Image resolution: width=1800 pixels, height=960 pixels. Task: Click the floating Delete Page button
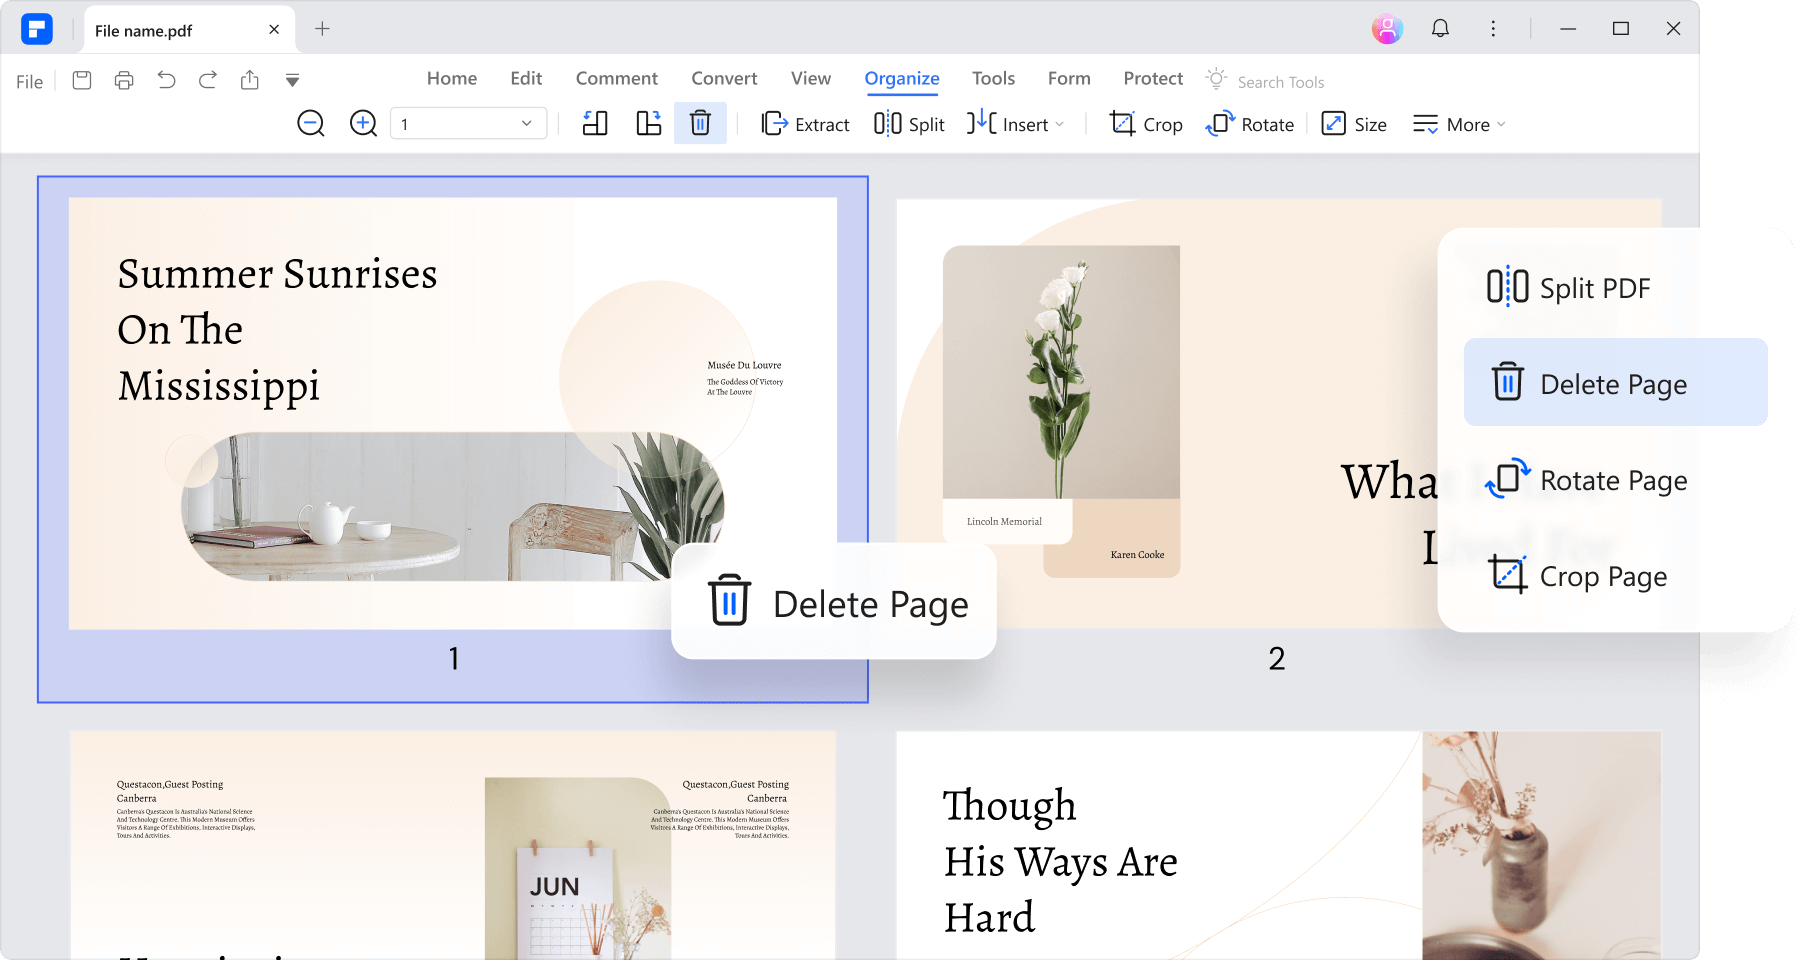[x=834, y=601]
